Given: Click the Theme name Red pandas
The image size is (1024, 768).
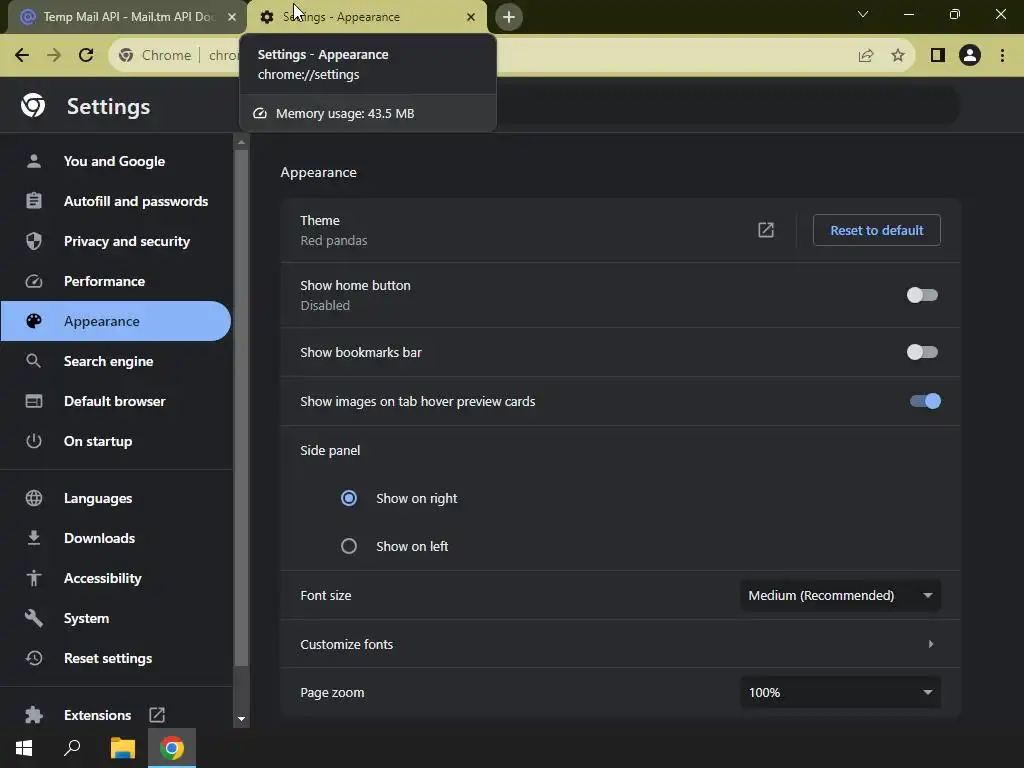Looking at the screenshot, I should click(x=334, y=240).
